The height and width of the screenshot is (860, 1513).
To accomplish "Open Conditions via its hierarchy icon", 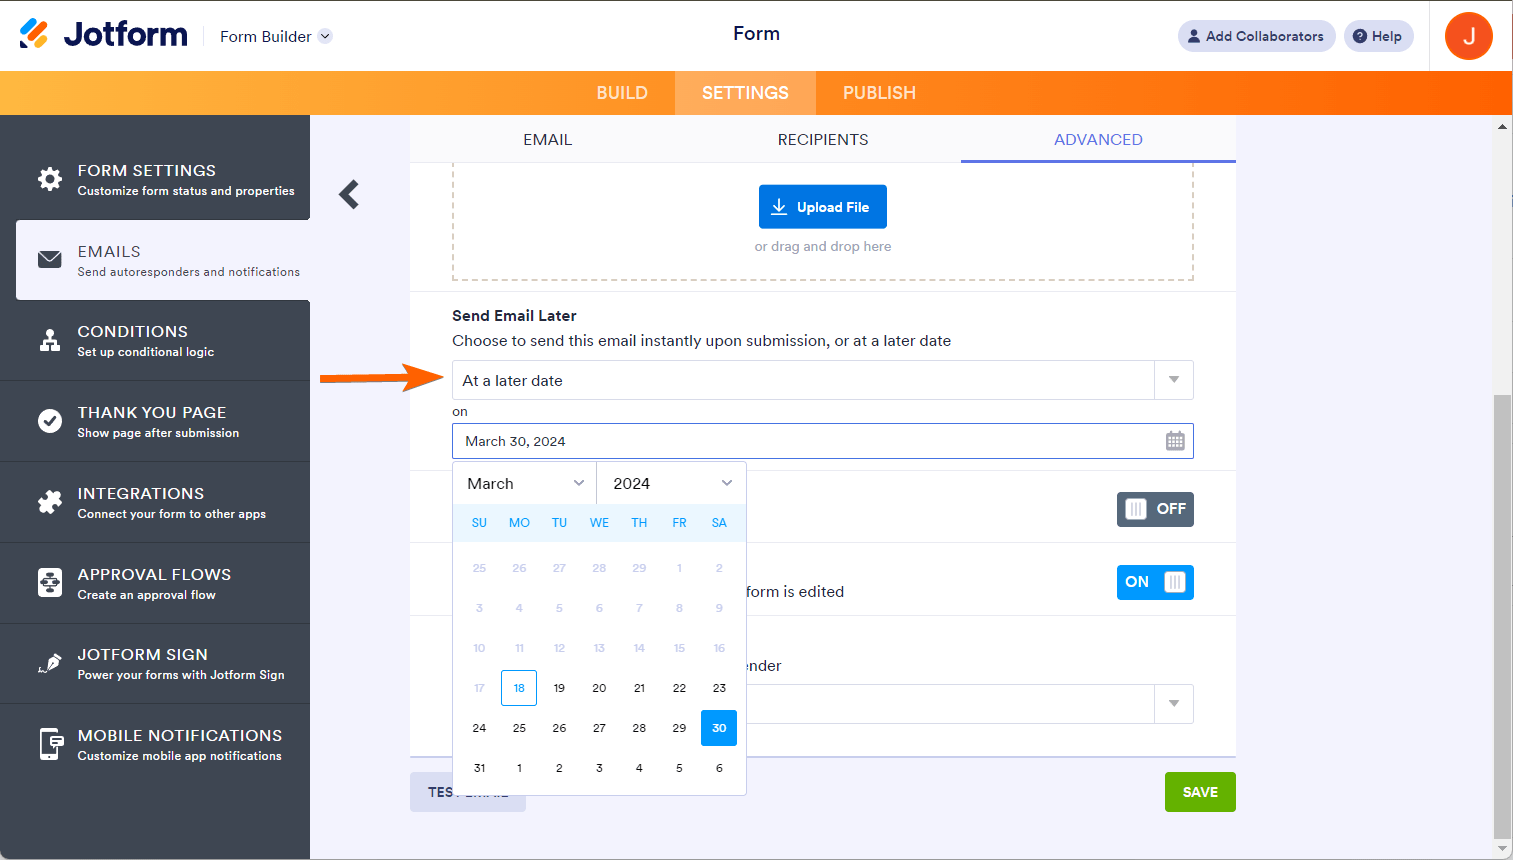I will (x=50, y=341).
